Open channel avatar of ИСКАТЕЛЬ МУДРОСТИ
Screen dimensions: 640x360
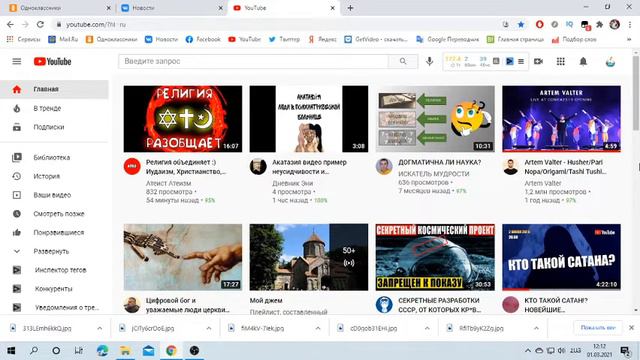[x=384, y=167]
